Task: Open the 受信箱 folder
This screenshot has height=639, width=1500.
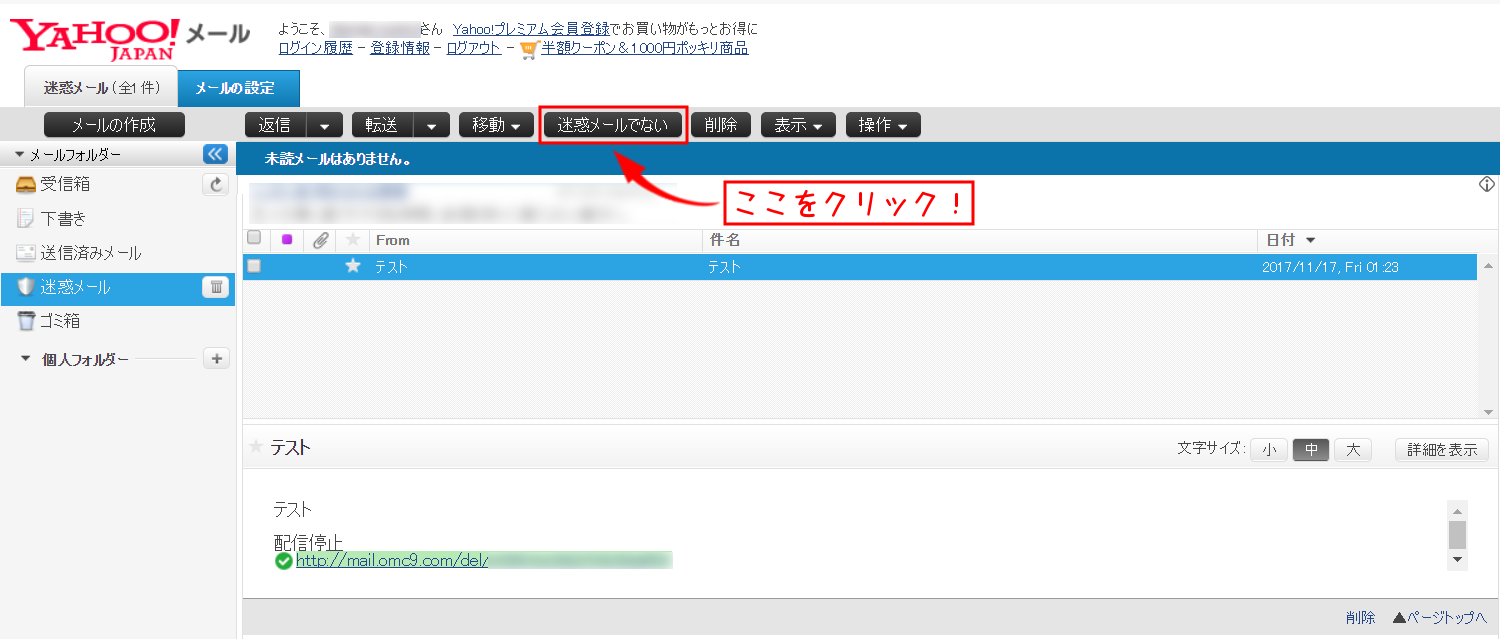Action: tap(66, 184)
